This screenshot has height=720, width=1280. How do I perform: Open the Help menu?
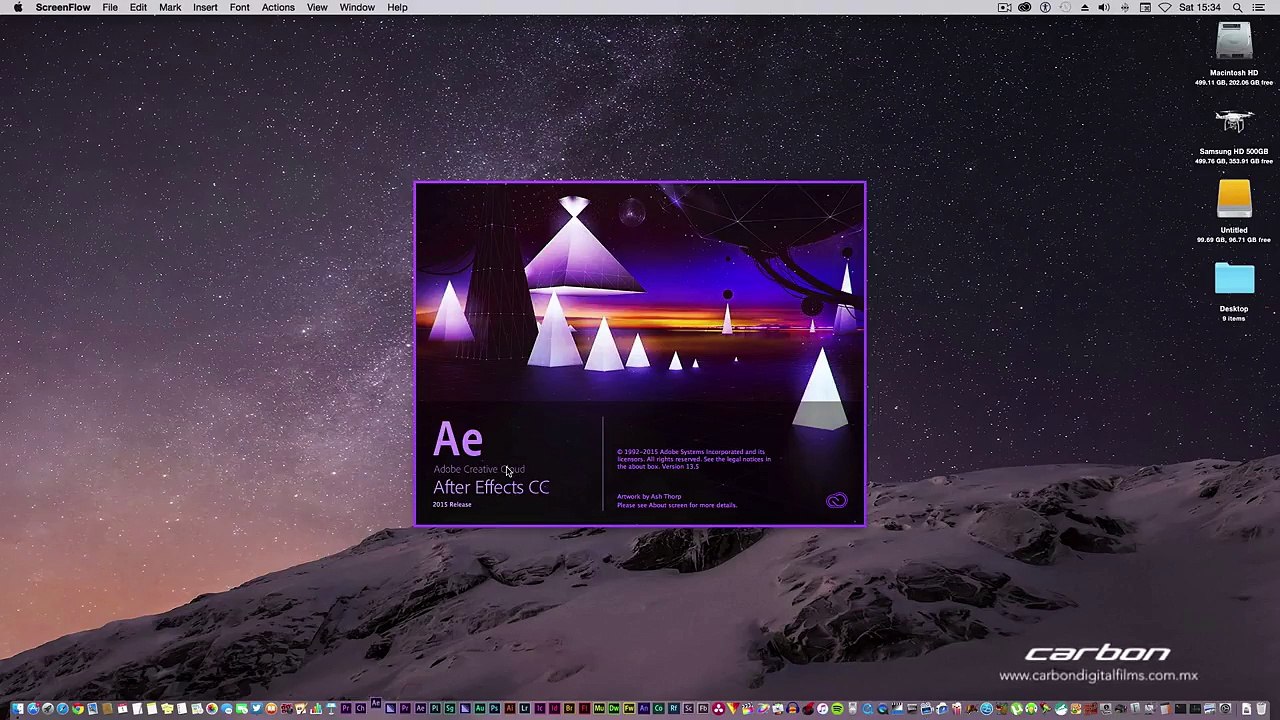(397, 7)
